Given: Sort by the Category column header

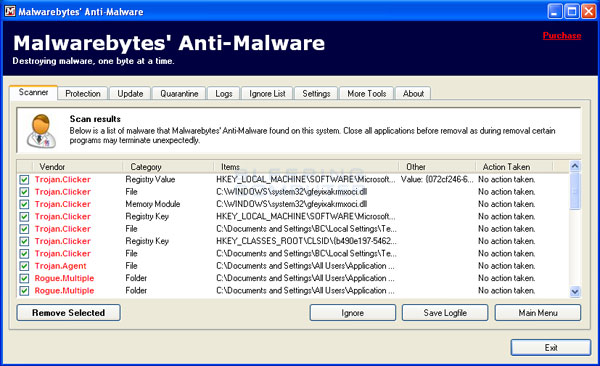Looking at the screenshot, I should (x=168, y=167).
